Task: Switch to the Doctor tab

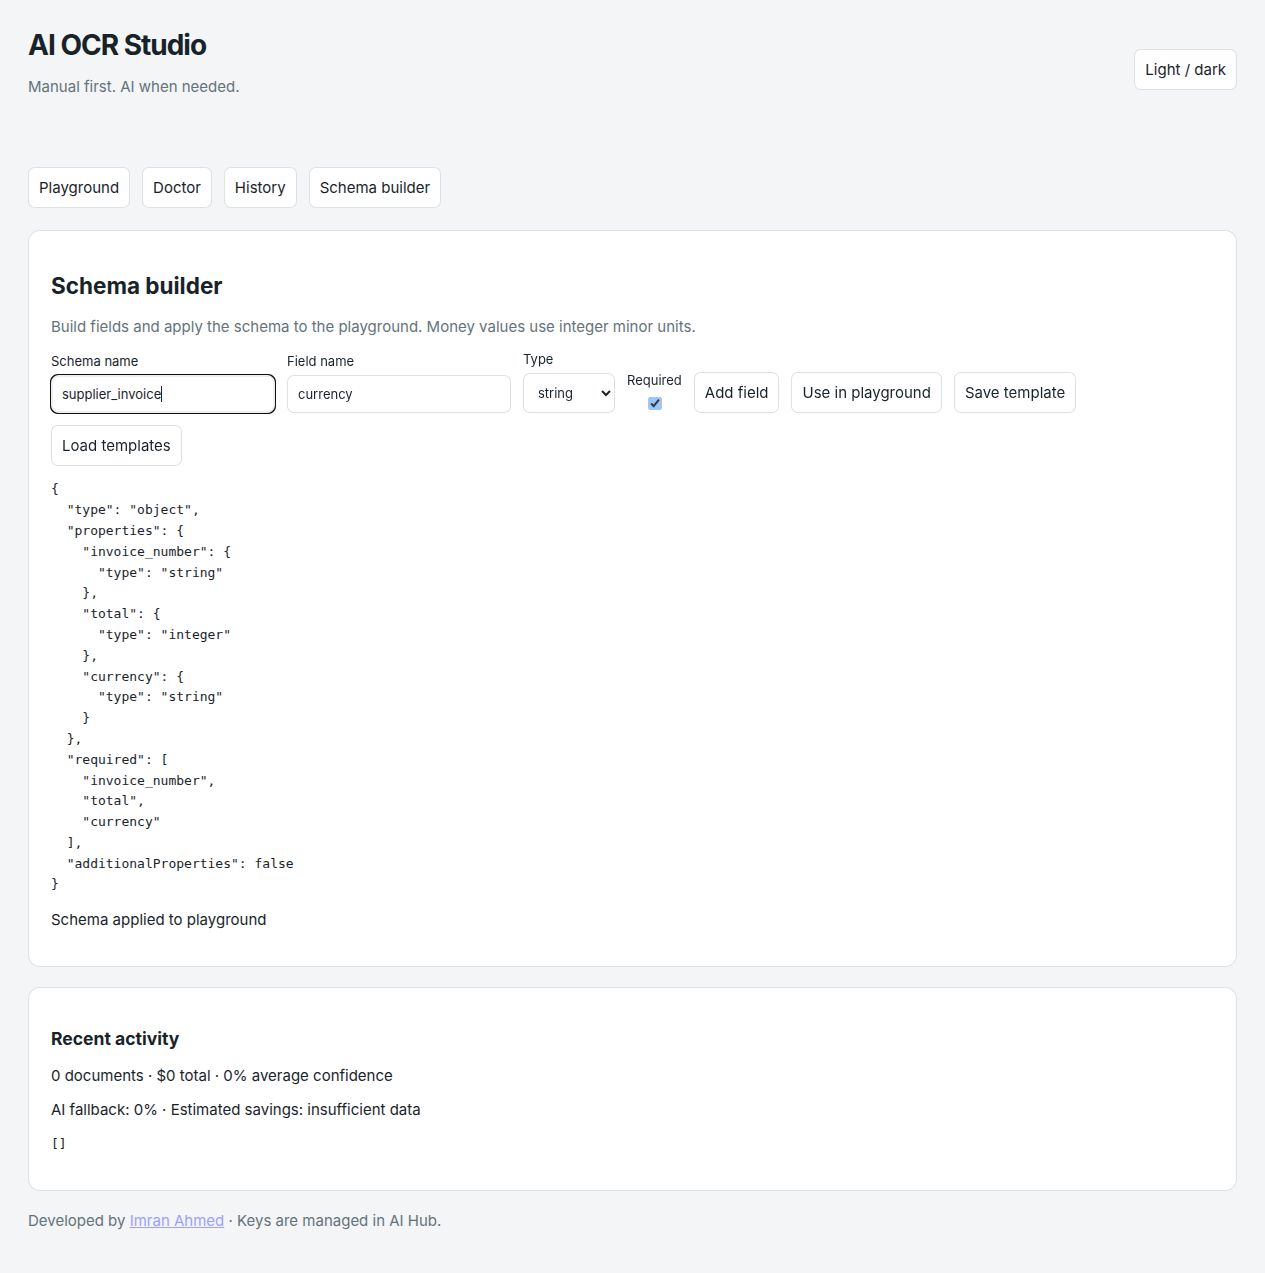Action: [177, 188]
